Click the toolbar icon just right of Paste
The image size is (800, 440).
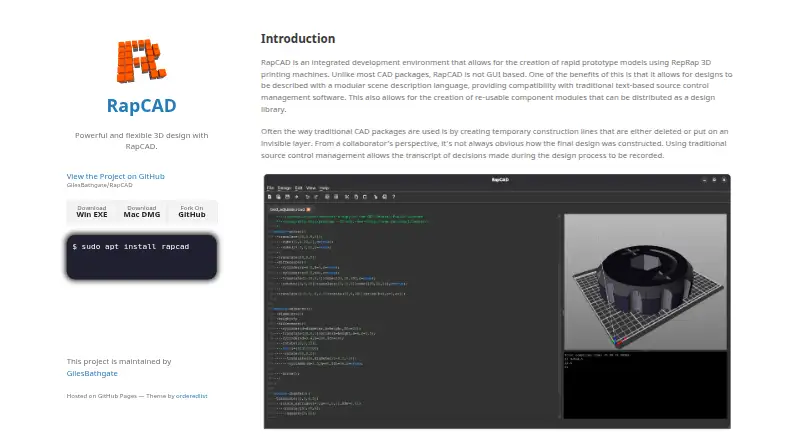pyautogui.click(x=376, y=197)
